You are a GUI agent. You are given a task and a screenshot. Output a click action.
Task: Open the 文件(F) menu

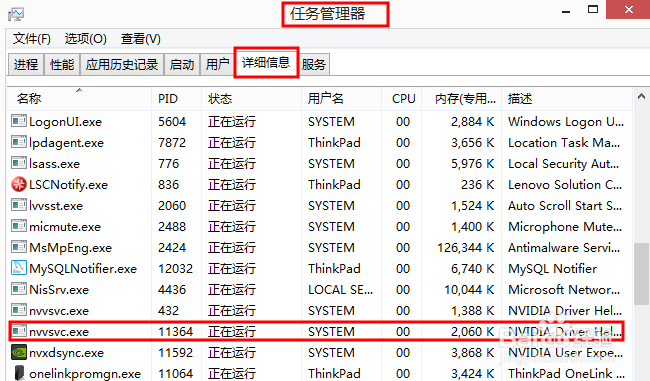(32, 39)
